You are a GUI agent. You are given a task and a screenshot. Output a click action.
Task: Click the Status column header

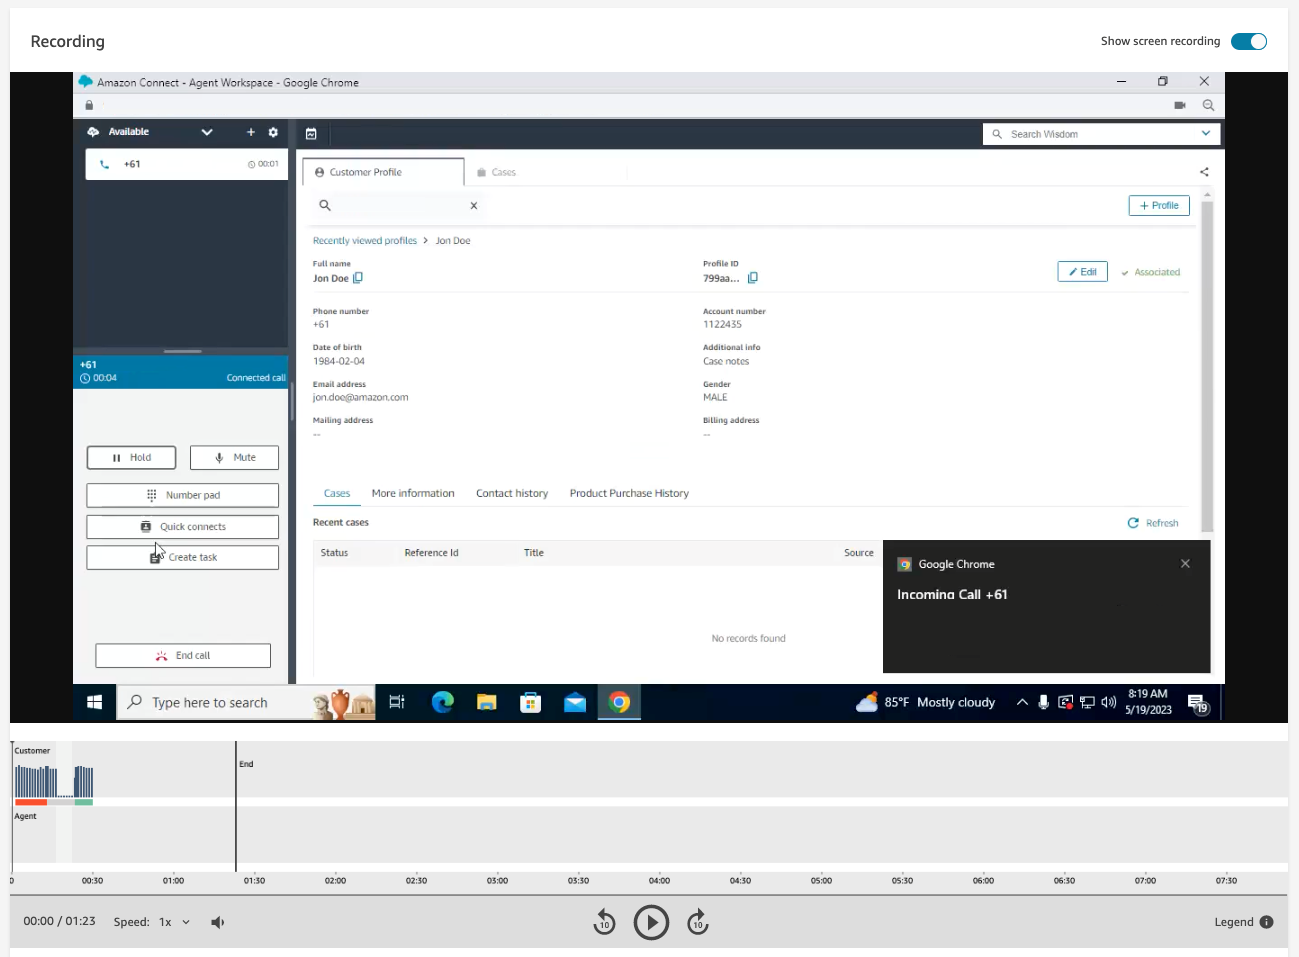[334, 553]
